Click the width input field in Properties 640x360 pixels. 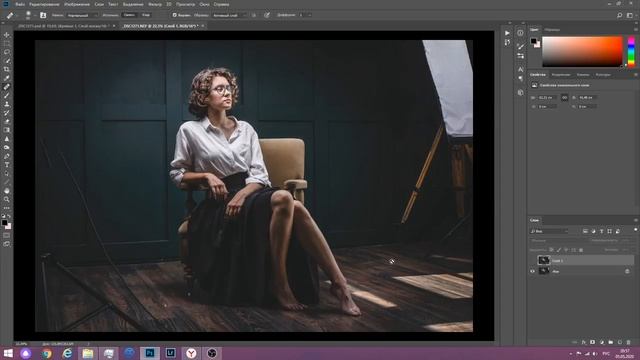click(547, 98)
